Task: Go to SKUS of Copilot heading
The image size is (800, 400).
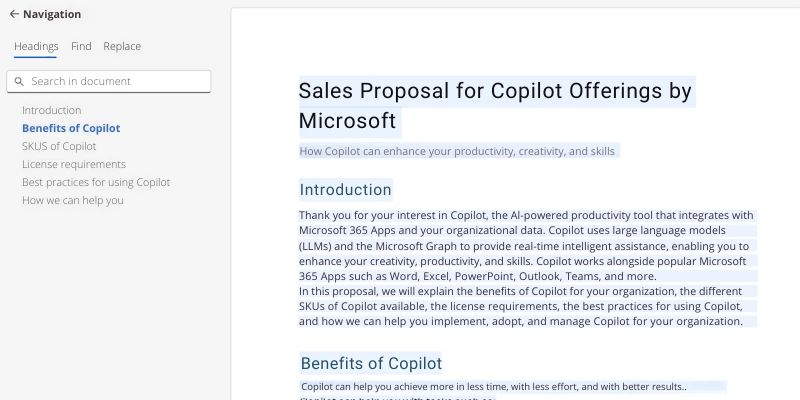Action: [59, 146]
